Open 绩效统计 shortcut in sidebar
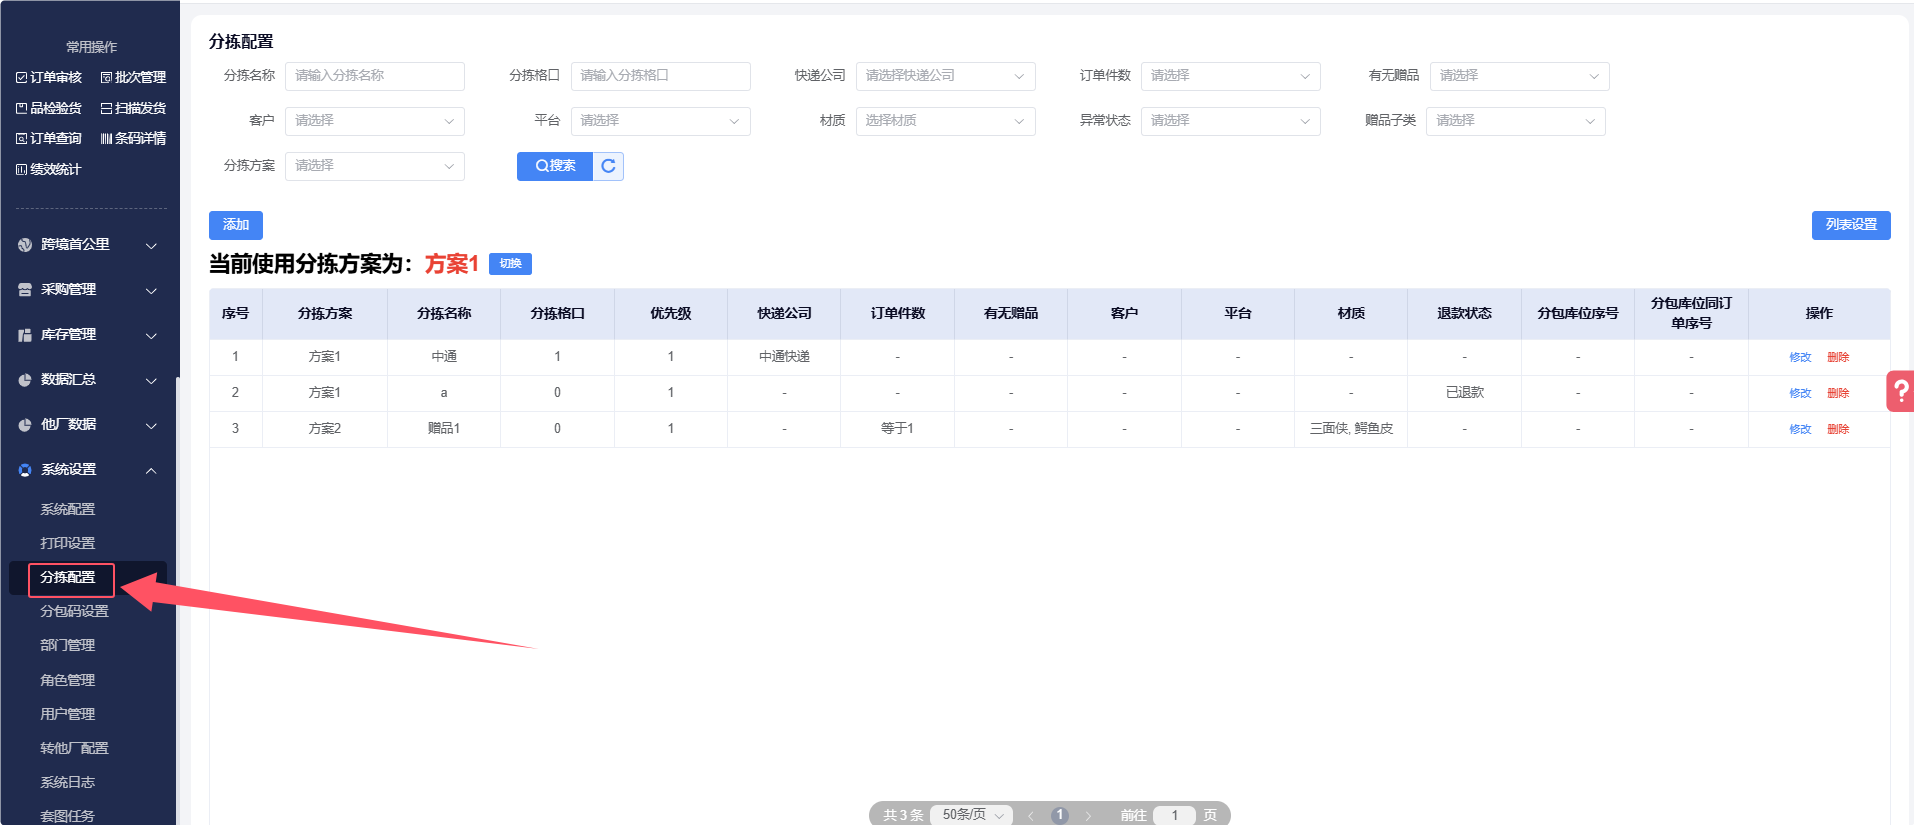 point(49,169)
